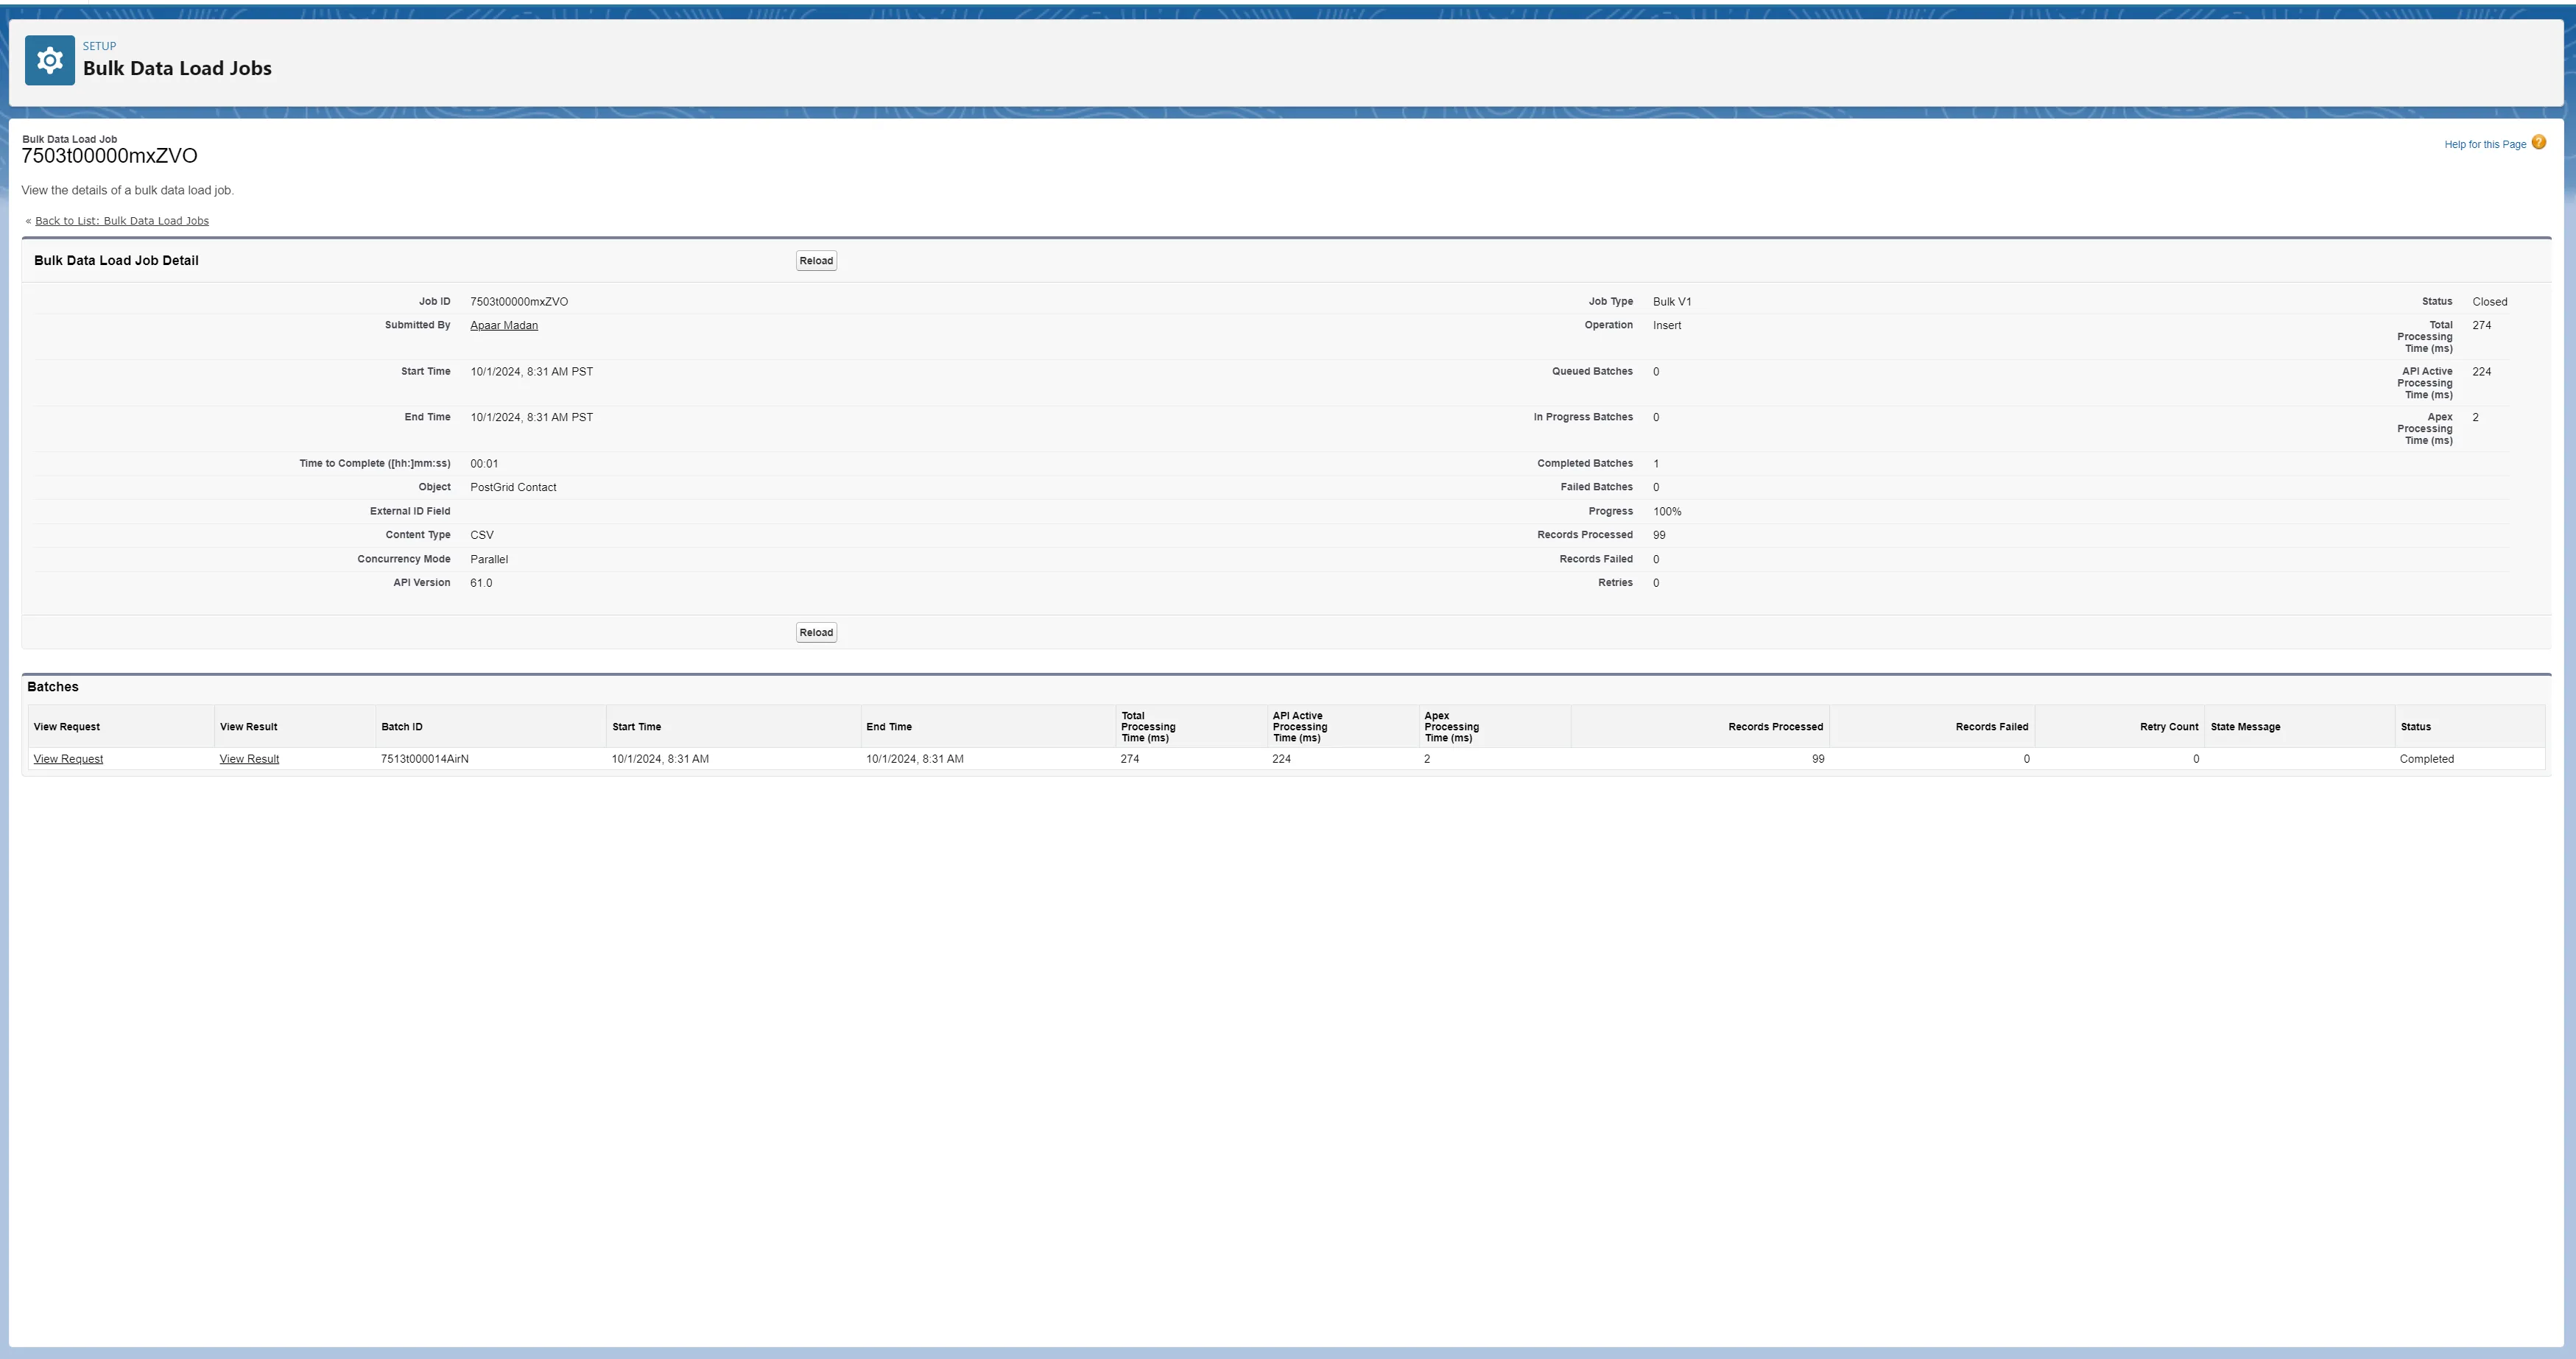Viewport: 2576px width, 1359px height.
Task: Click the End Time column header in Batches
Action: [888, 727]
